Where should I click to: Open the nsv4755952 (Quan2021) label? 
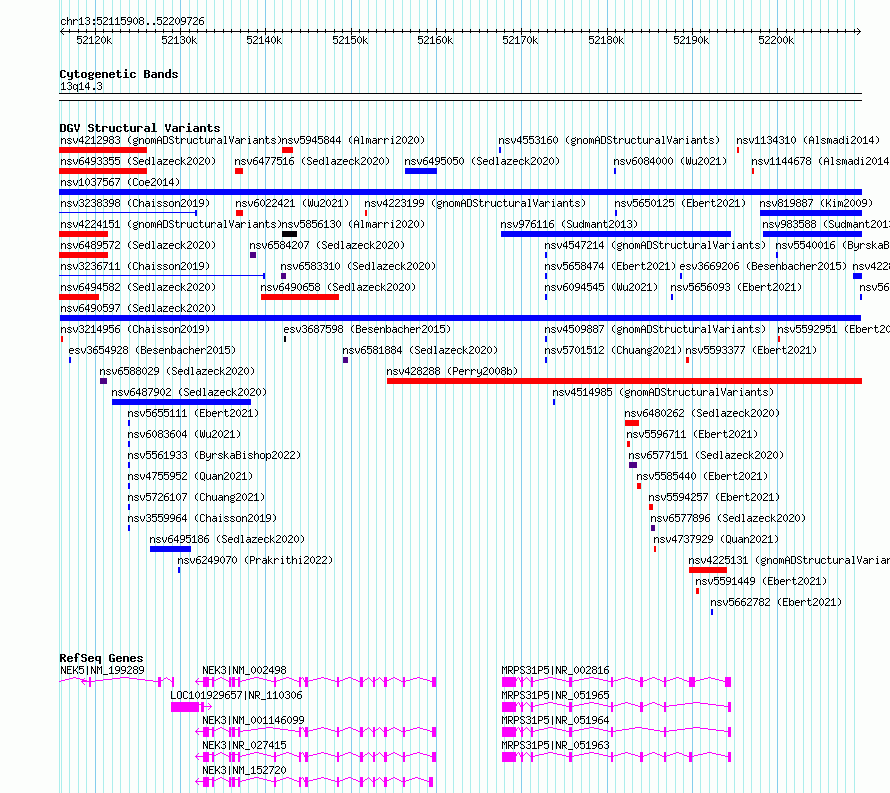[x=190, y=476]
